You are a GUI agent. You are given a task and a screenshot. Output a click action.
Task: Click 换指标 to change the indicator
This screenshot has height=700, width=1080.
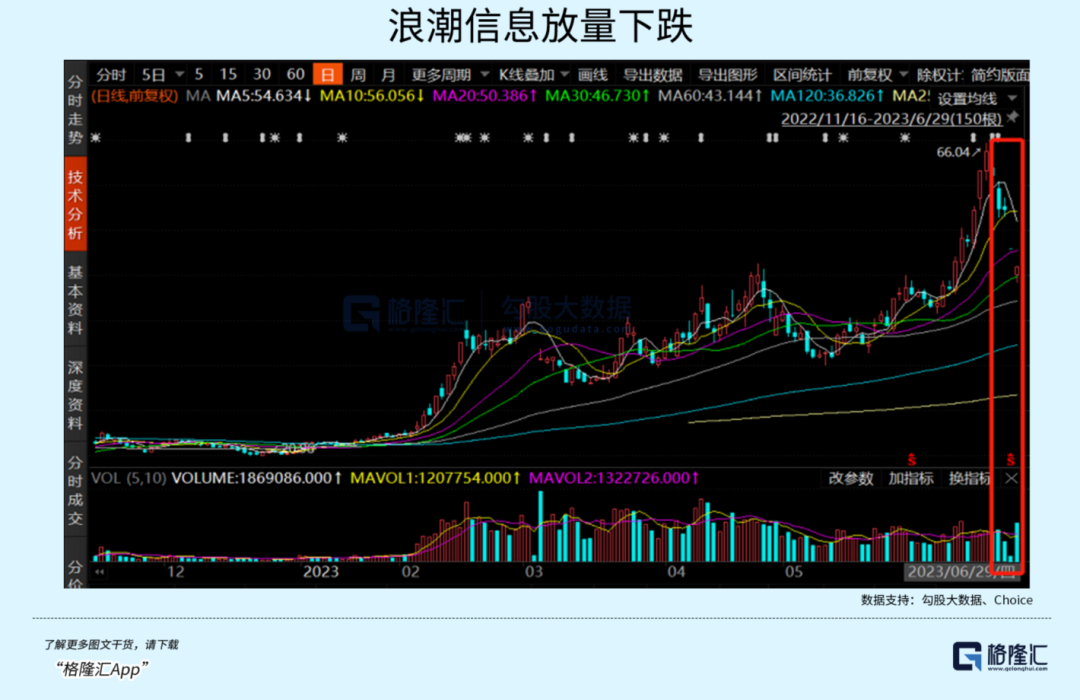[x=970, y=478]
